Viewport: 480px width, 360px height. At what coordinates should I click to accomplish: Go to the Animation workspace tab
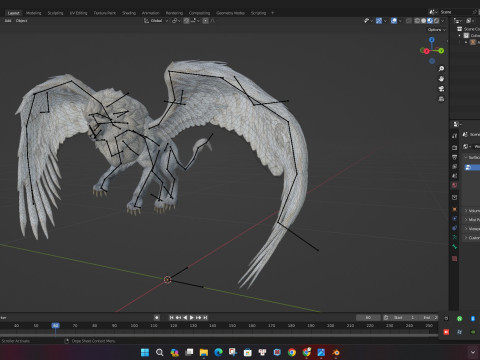click(151, 13)
